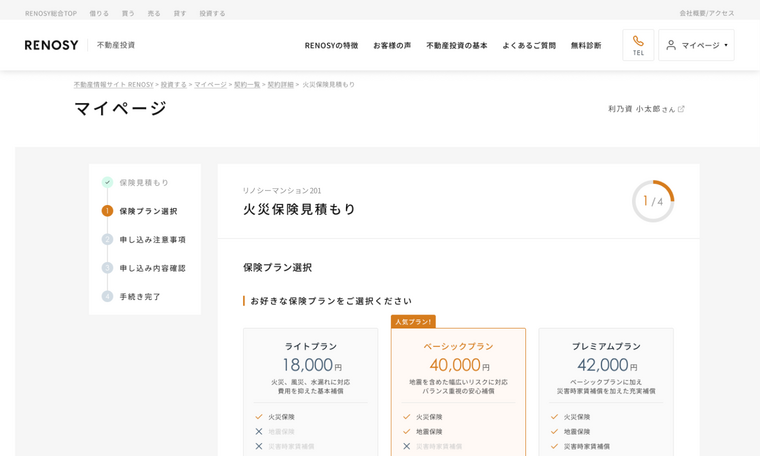
Task: Click sidebar step 申し込み内容確認
Action: point(153,268)
